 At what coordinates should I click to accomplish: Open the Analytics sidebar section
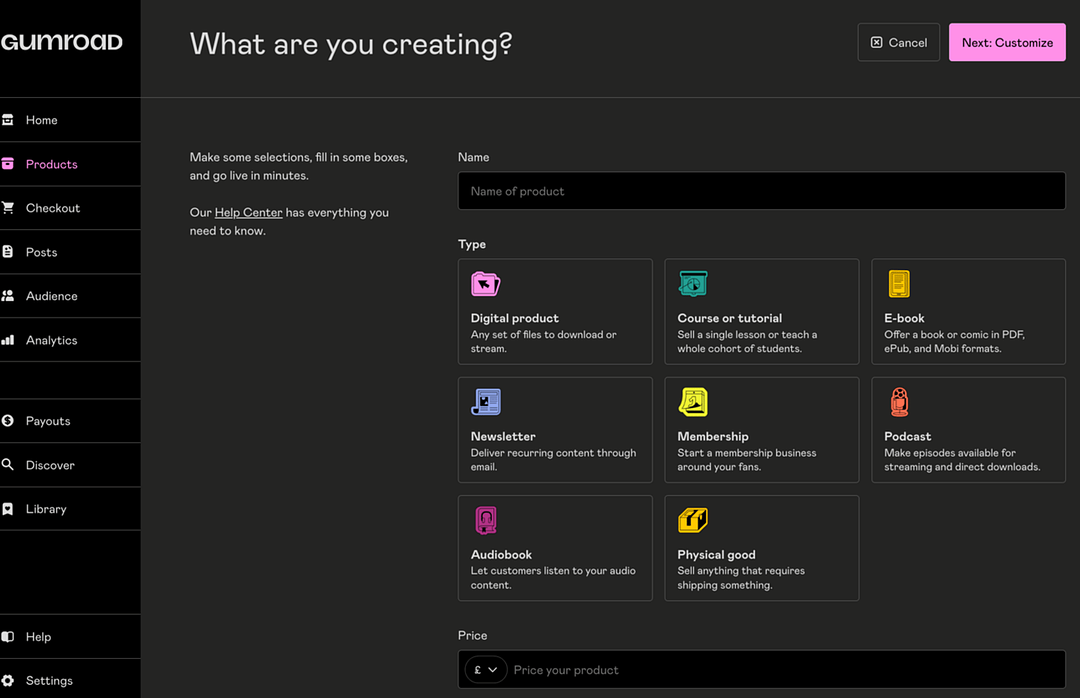coord(51,340)
